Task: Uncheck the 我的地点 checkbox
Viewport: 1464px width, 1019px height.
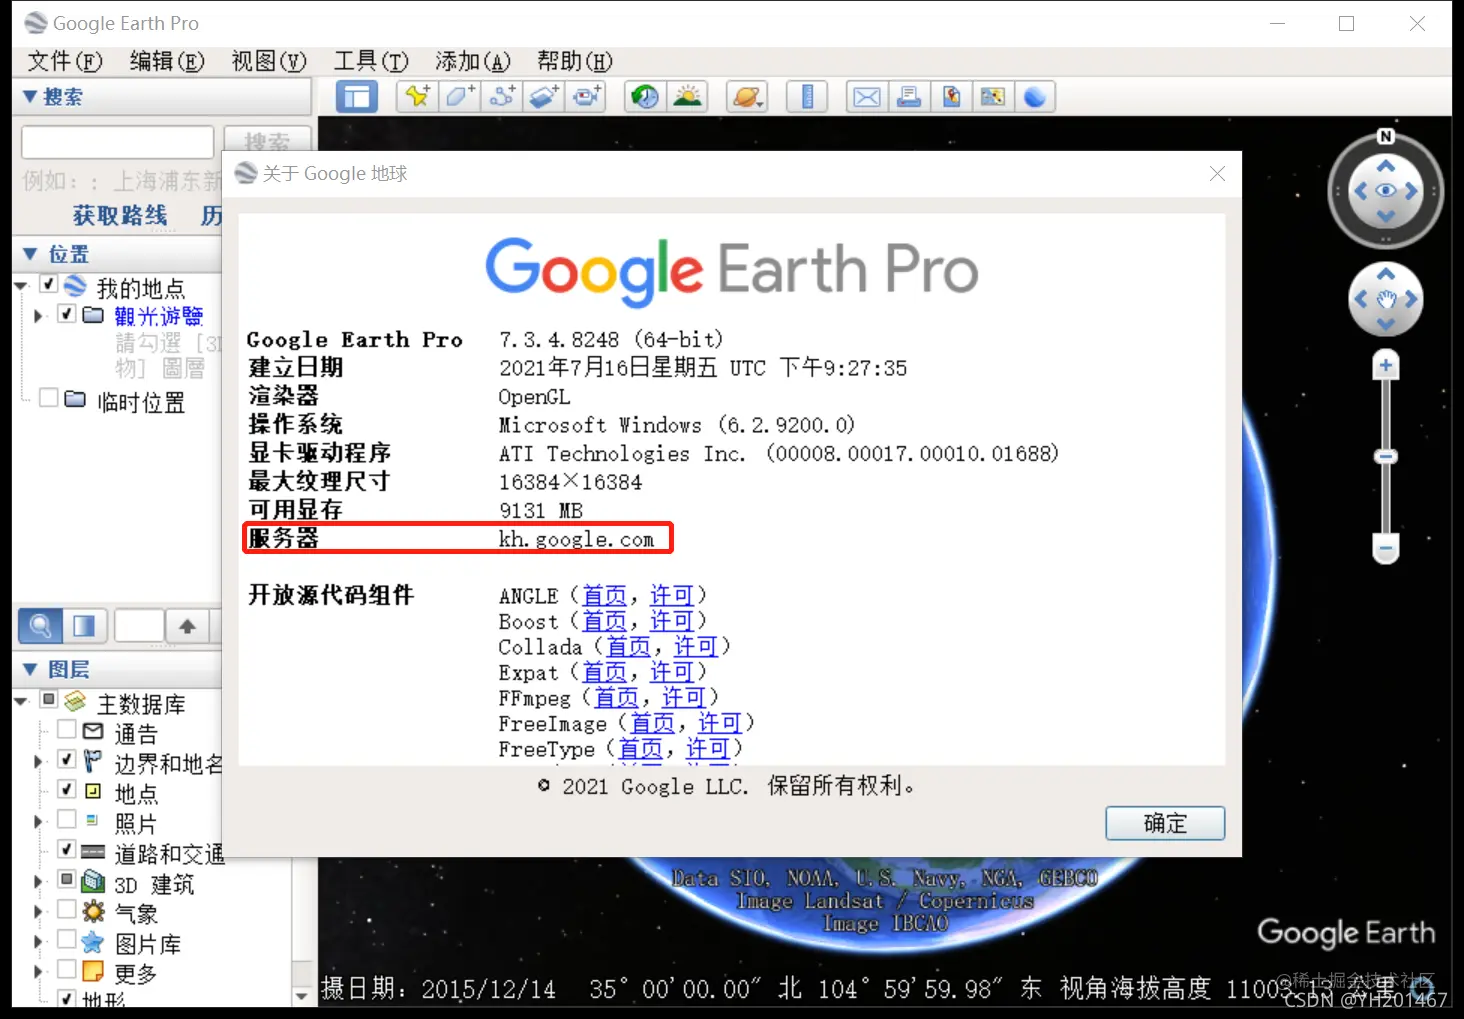Action: point(48,285)
